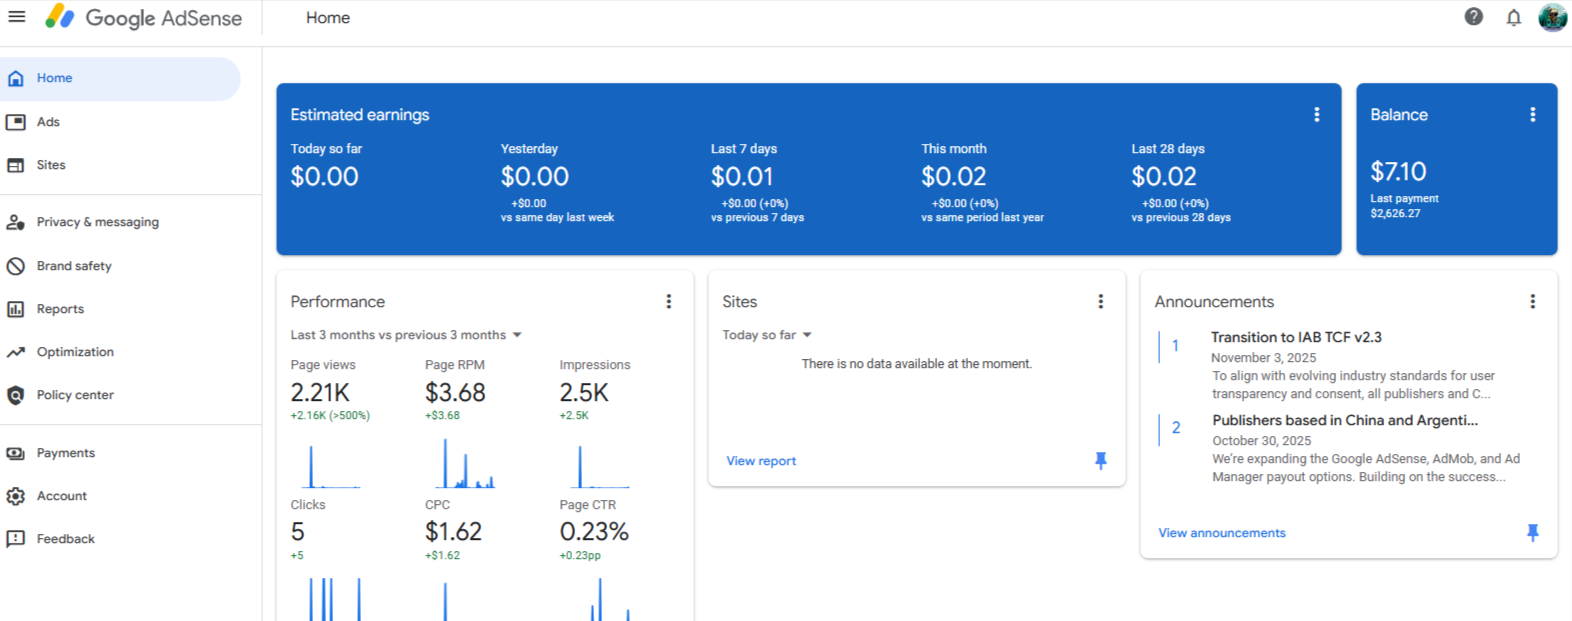Click the help question mark icon
Screen dimensions: 1572x621
tap(1473, 17)
